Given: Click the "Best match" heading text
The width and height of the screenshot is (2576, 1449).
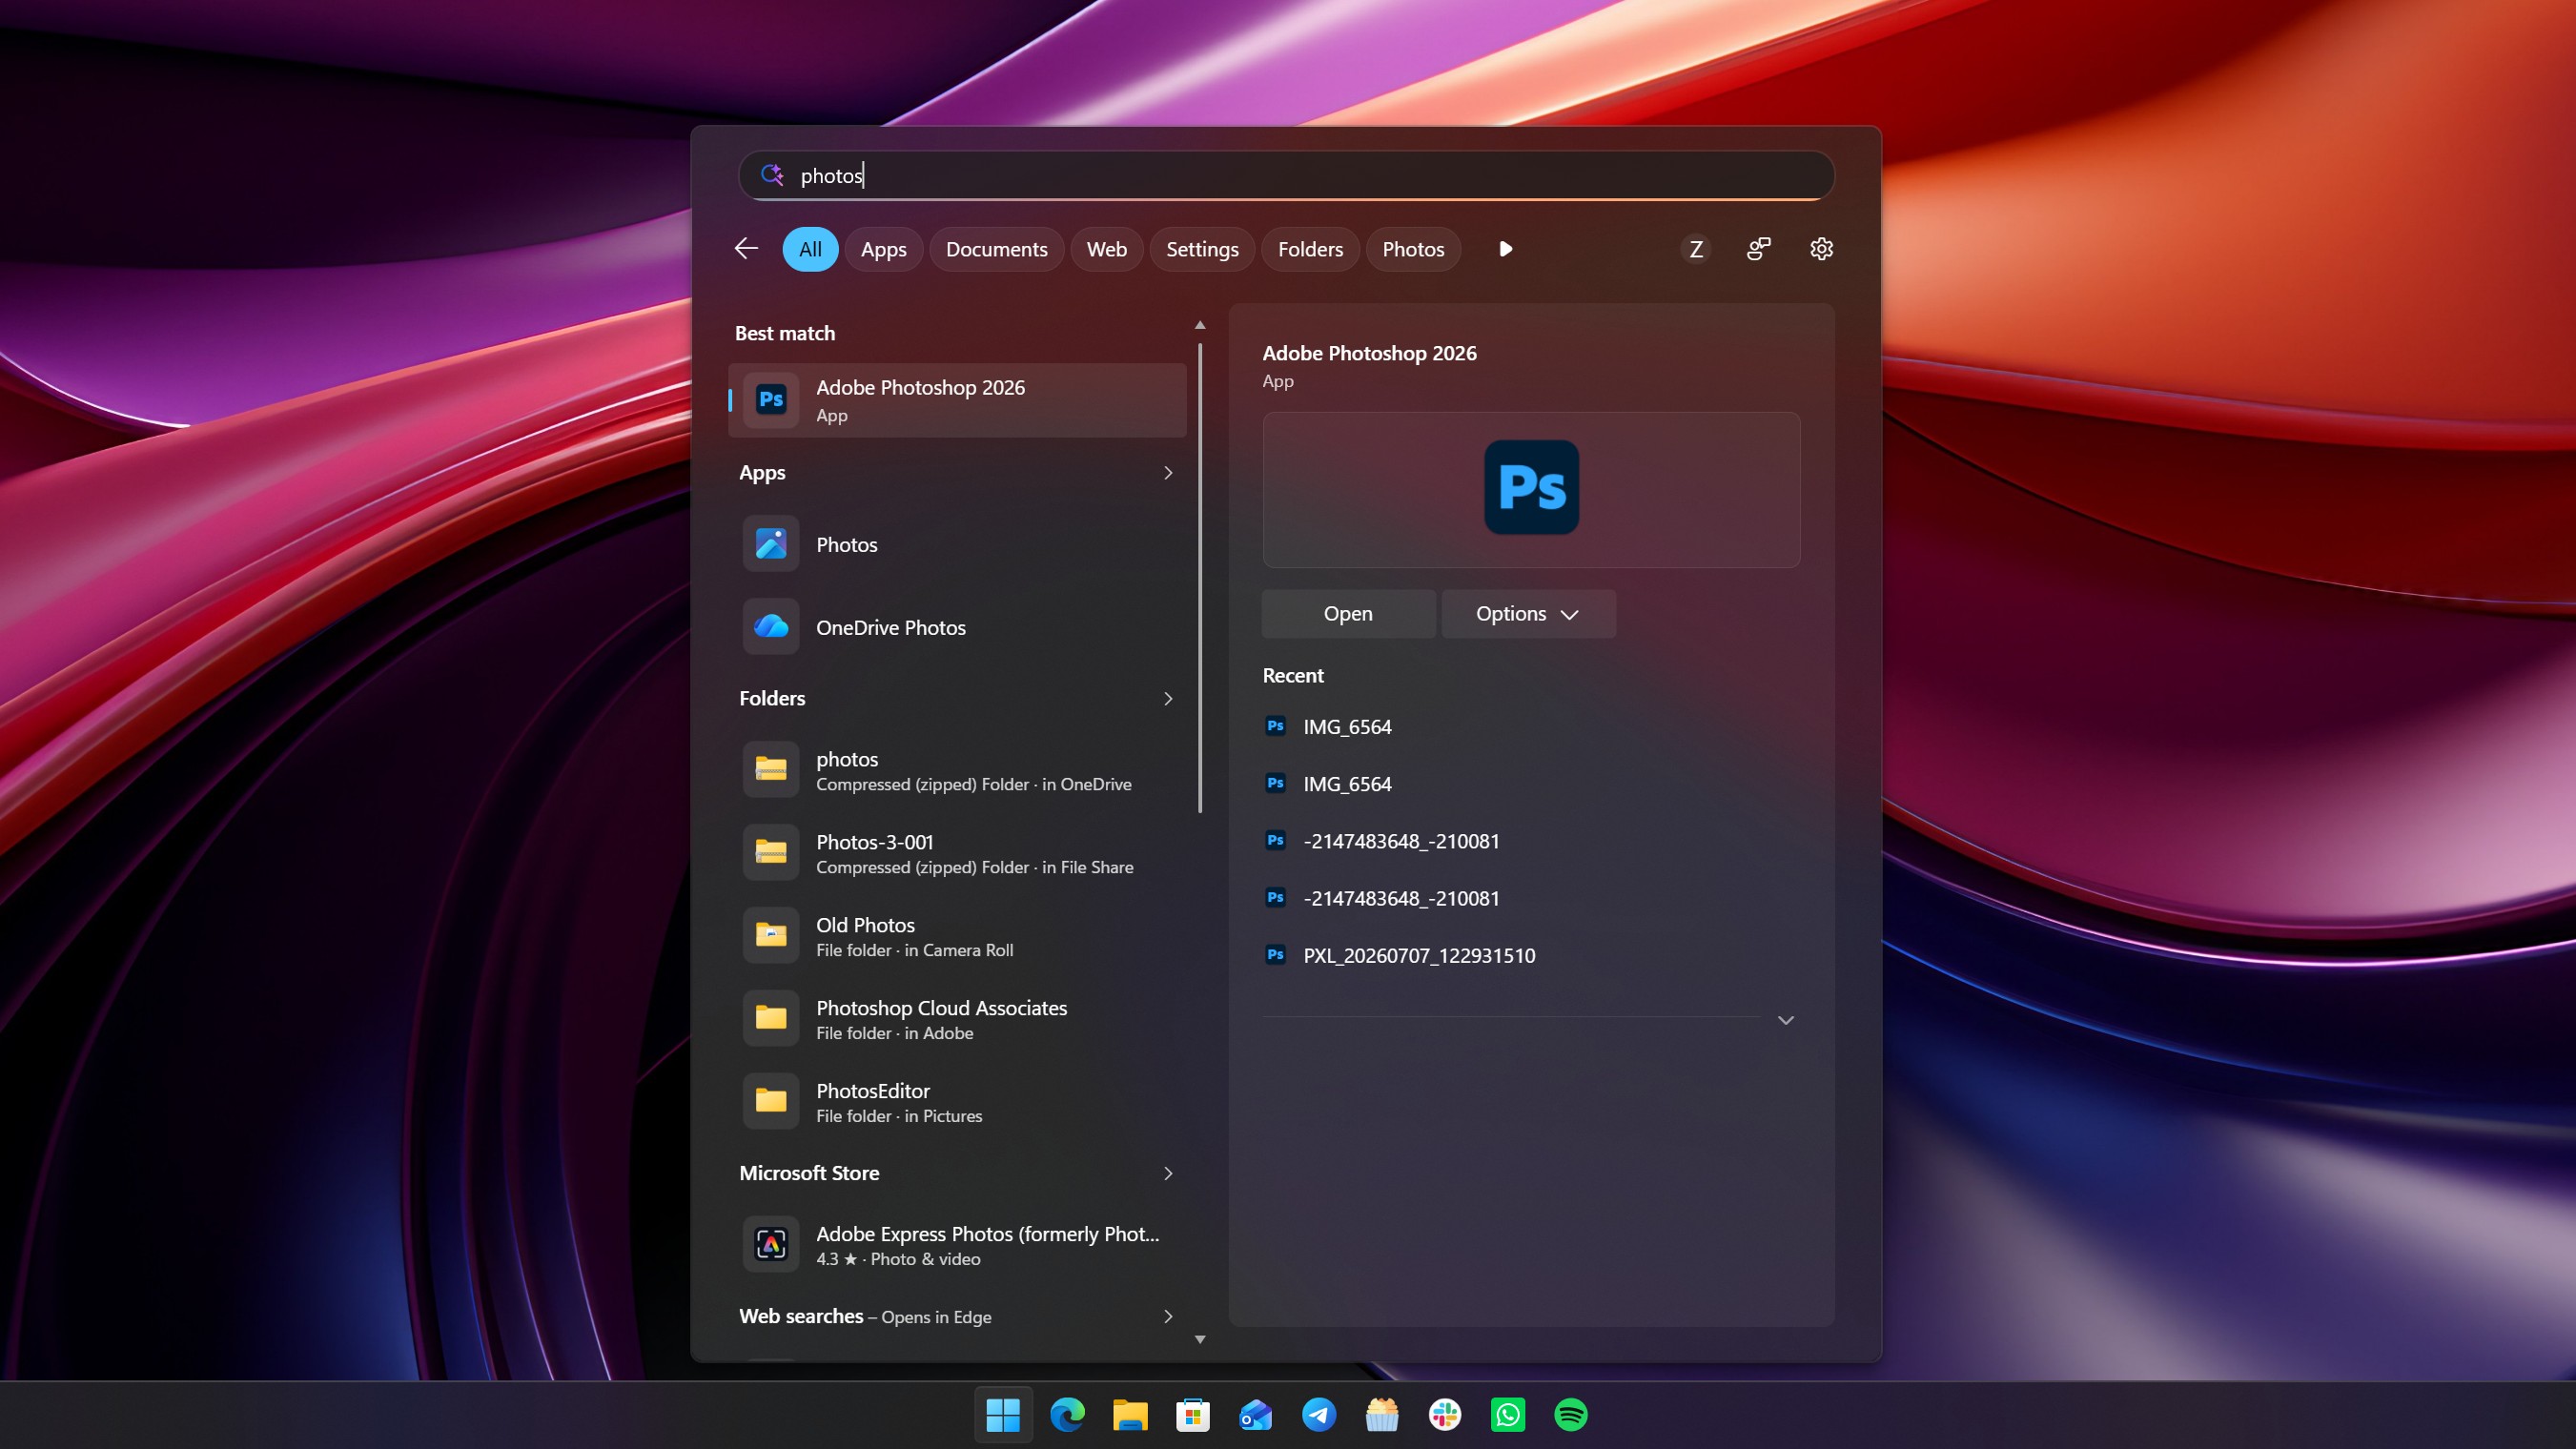Looking at the screenshot, I should (784, 333).
